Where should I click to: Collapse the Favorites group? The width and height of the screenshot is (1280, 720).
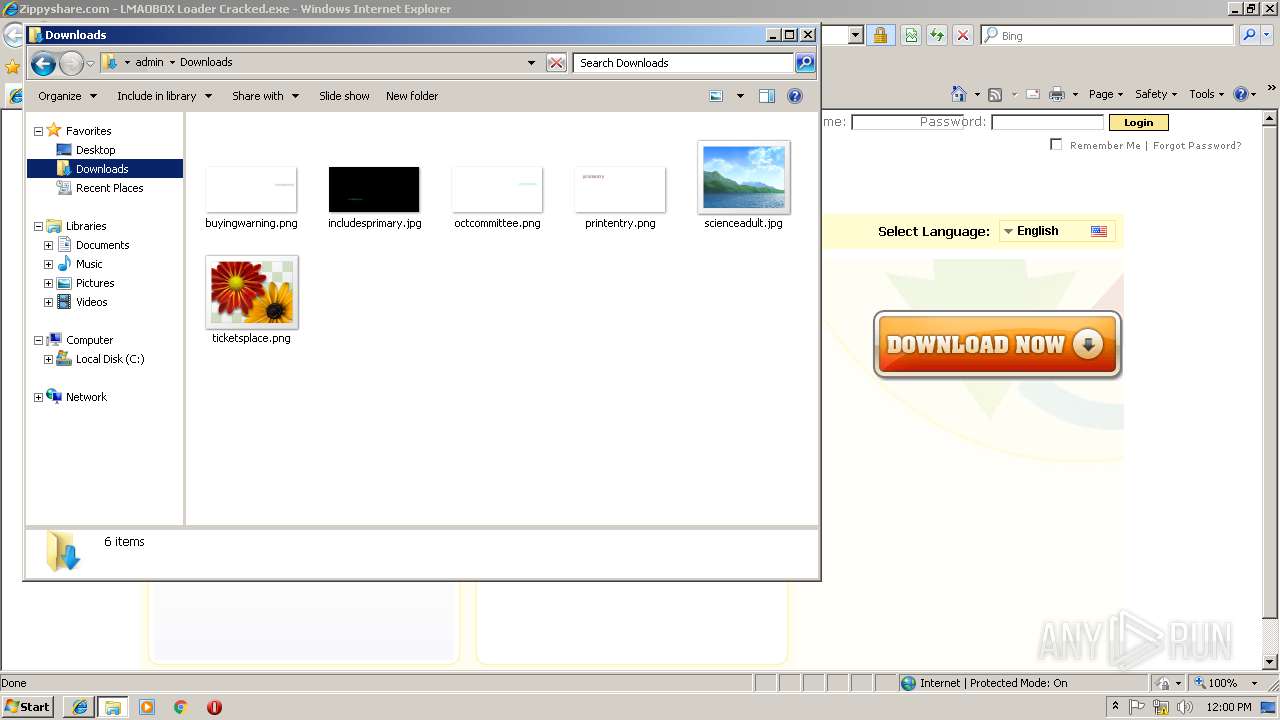[x=38, y=131]
